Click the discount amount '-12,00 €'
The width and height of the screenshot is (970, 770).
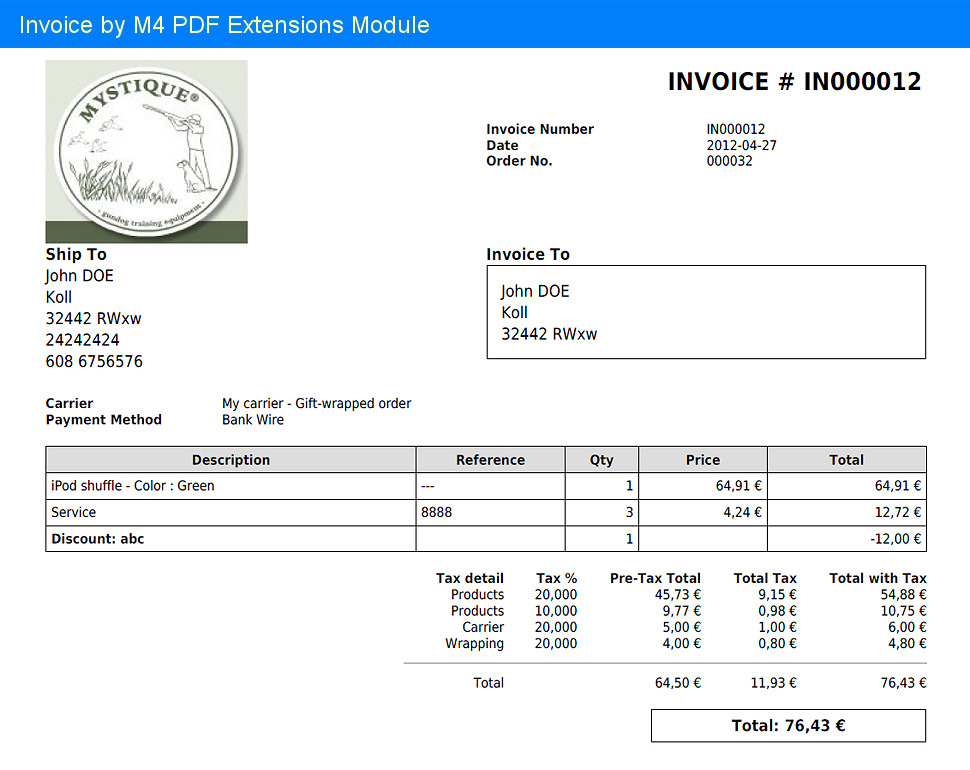895,539
